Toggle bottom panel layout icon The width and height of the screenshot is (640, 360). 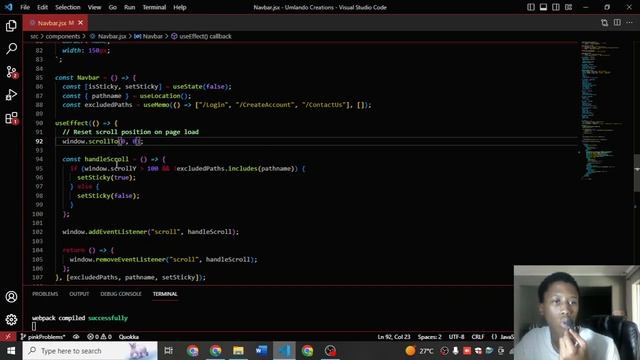click(543, 7)
